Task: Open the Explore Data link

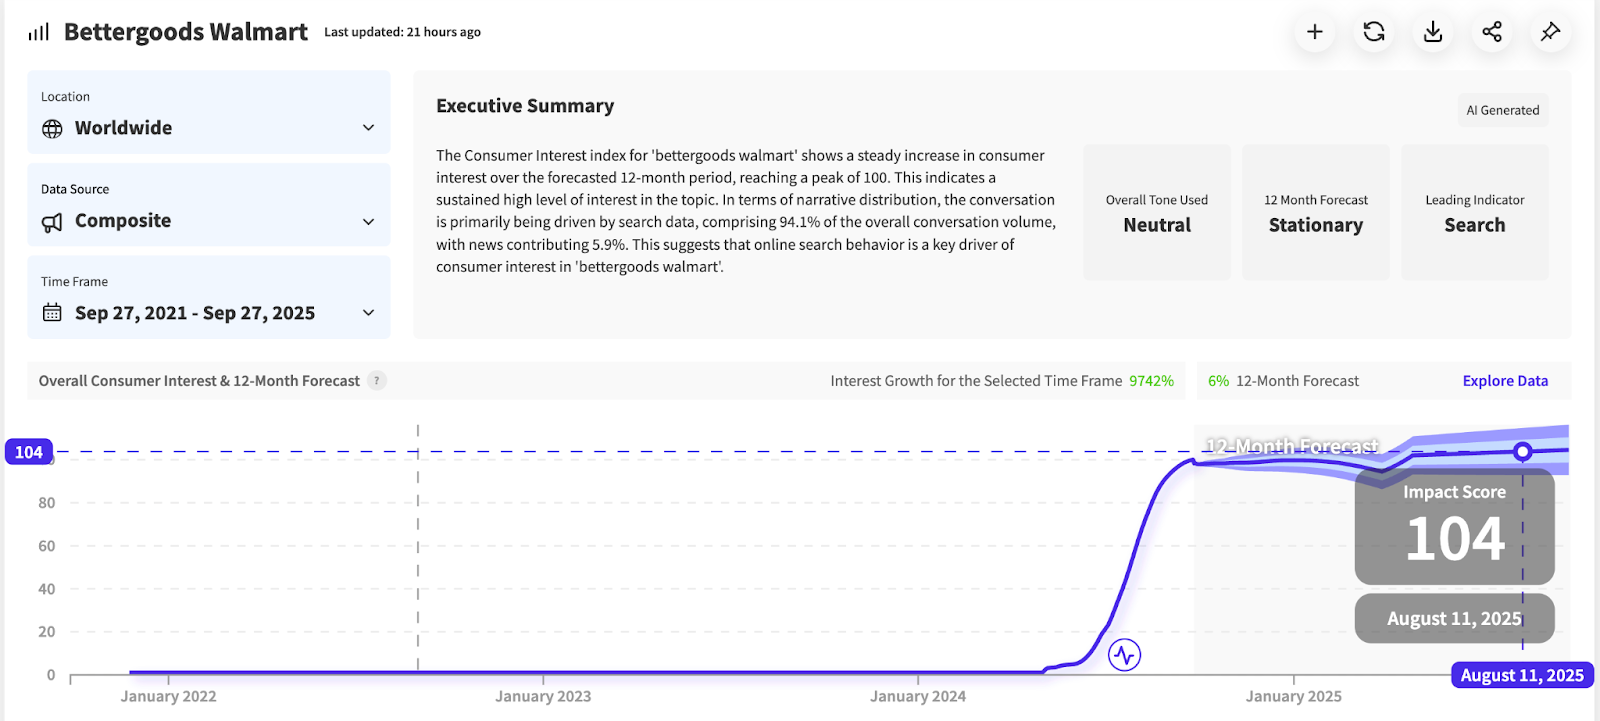Action: click(1505, 381)
